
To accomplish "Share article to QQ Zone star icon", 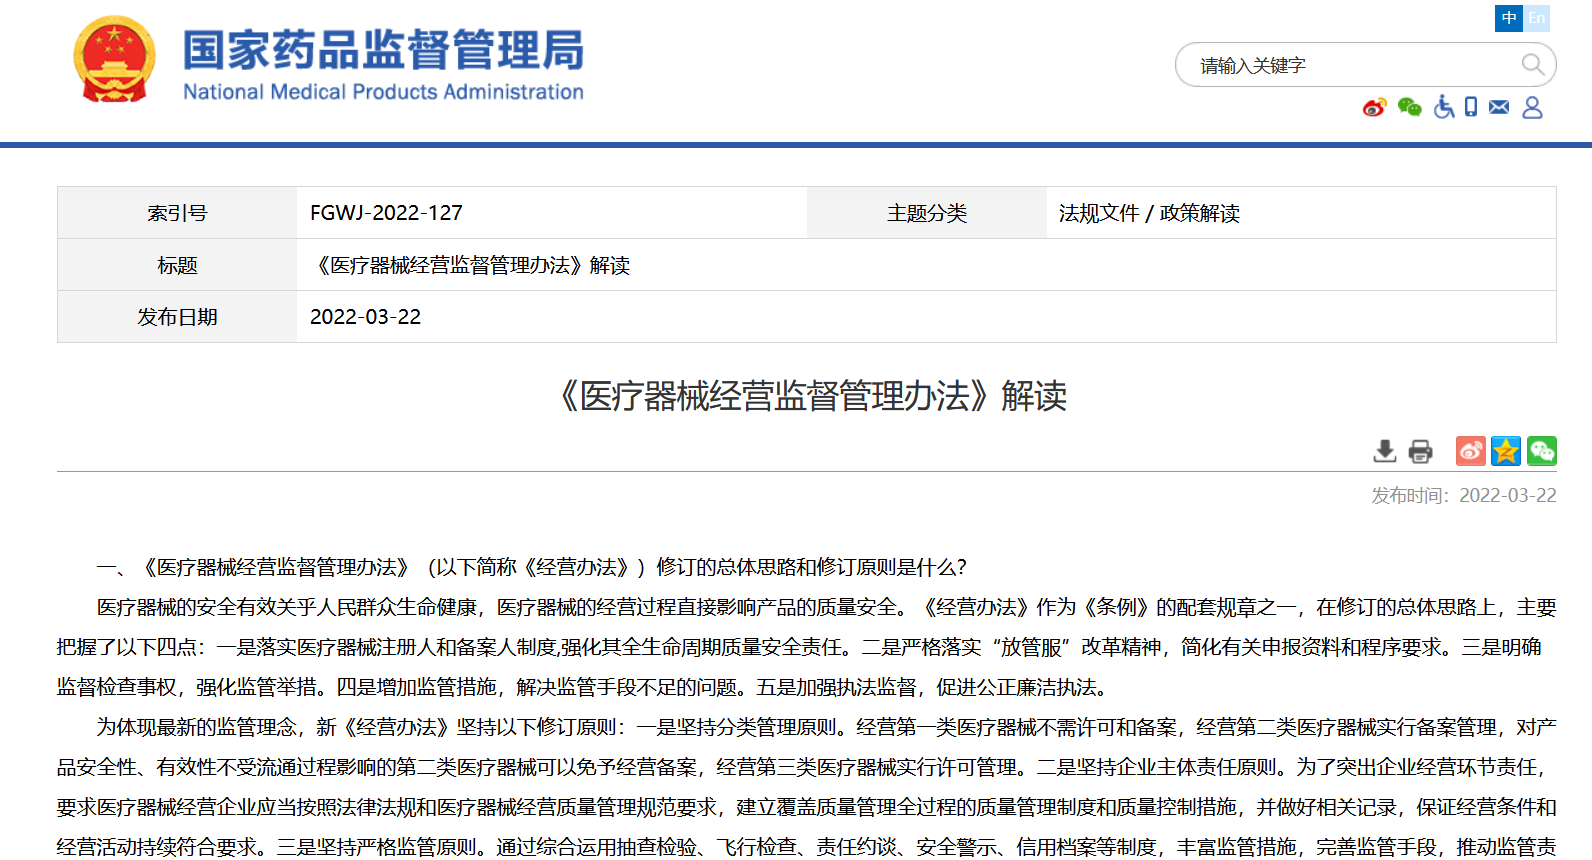I will click(x=1506, y=451).
